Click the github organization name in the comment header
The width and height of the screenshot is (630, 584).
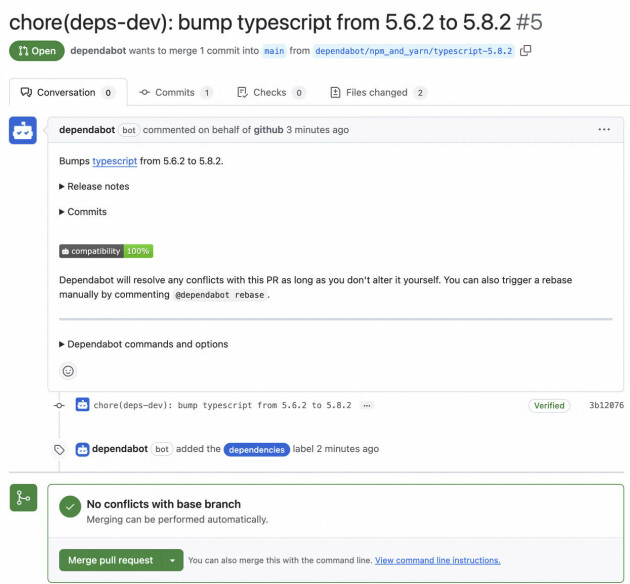click(x=268, y=130)
